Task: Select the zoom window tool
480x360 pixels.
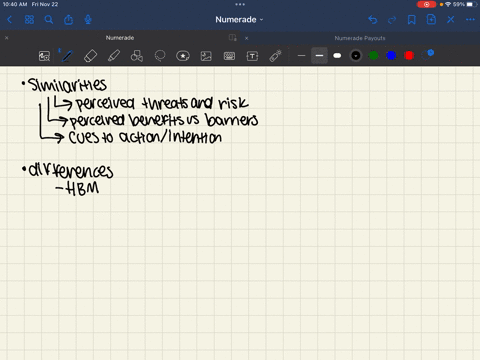Action: coord(44,56)
